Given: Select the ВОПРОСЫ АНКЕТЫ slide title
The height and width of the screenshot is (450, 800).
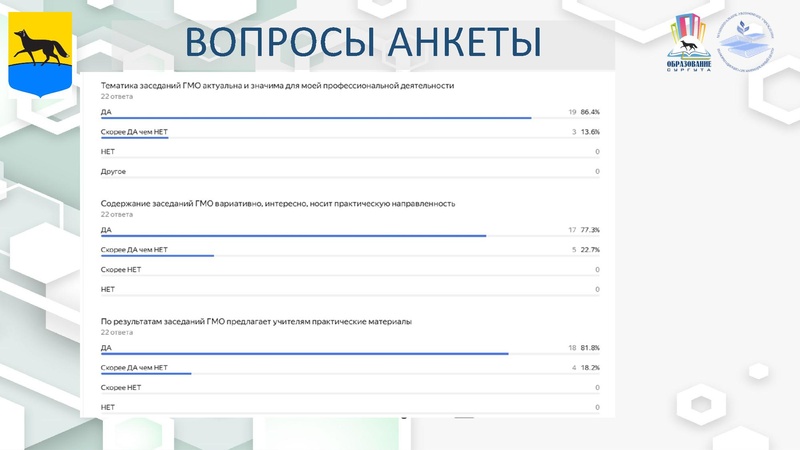Looking at the screenshot, I should pos(363,42).
